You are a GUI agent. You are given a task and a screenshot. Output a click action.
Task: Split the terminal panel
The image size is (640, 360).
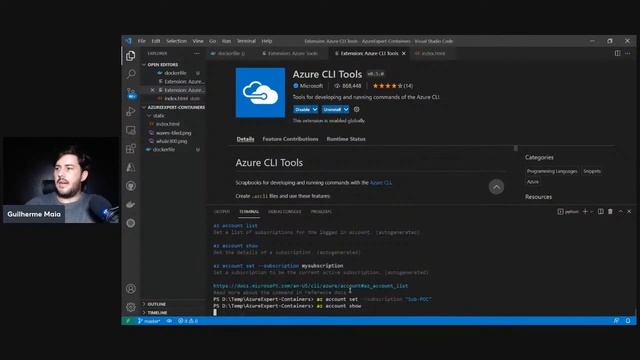coord(600,211)
